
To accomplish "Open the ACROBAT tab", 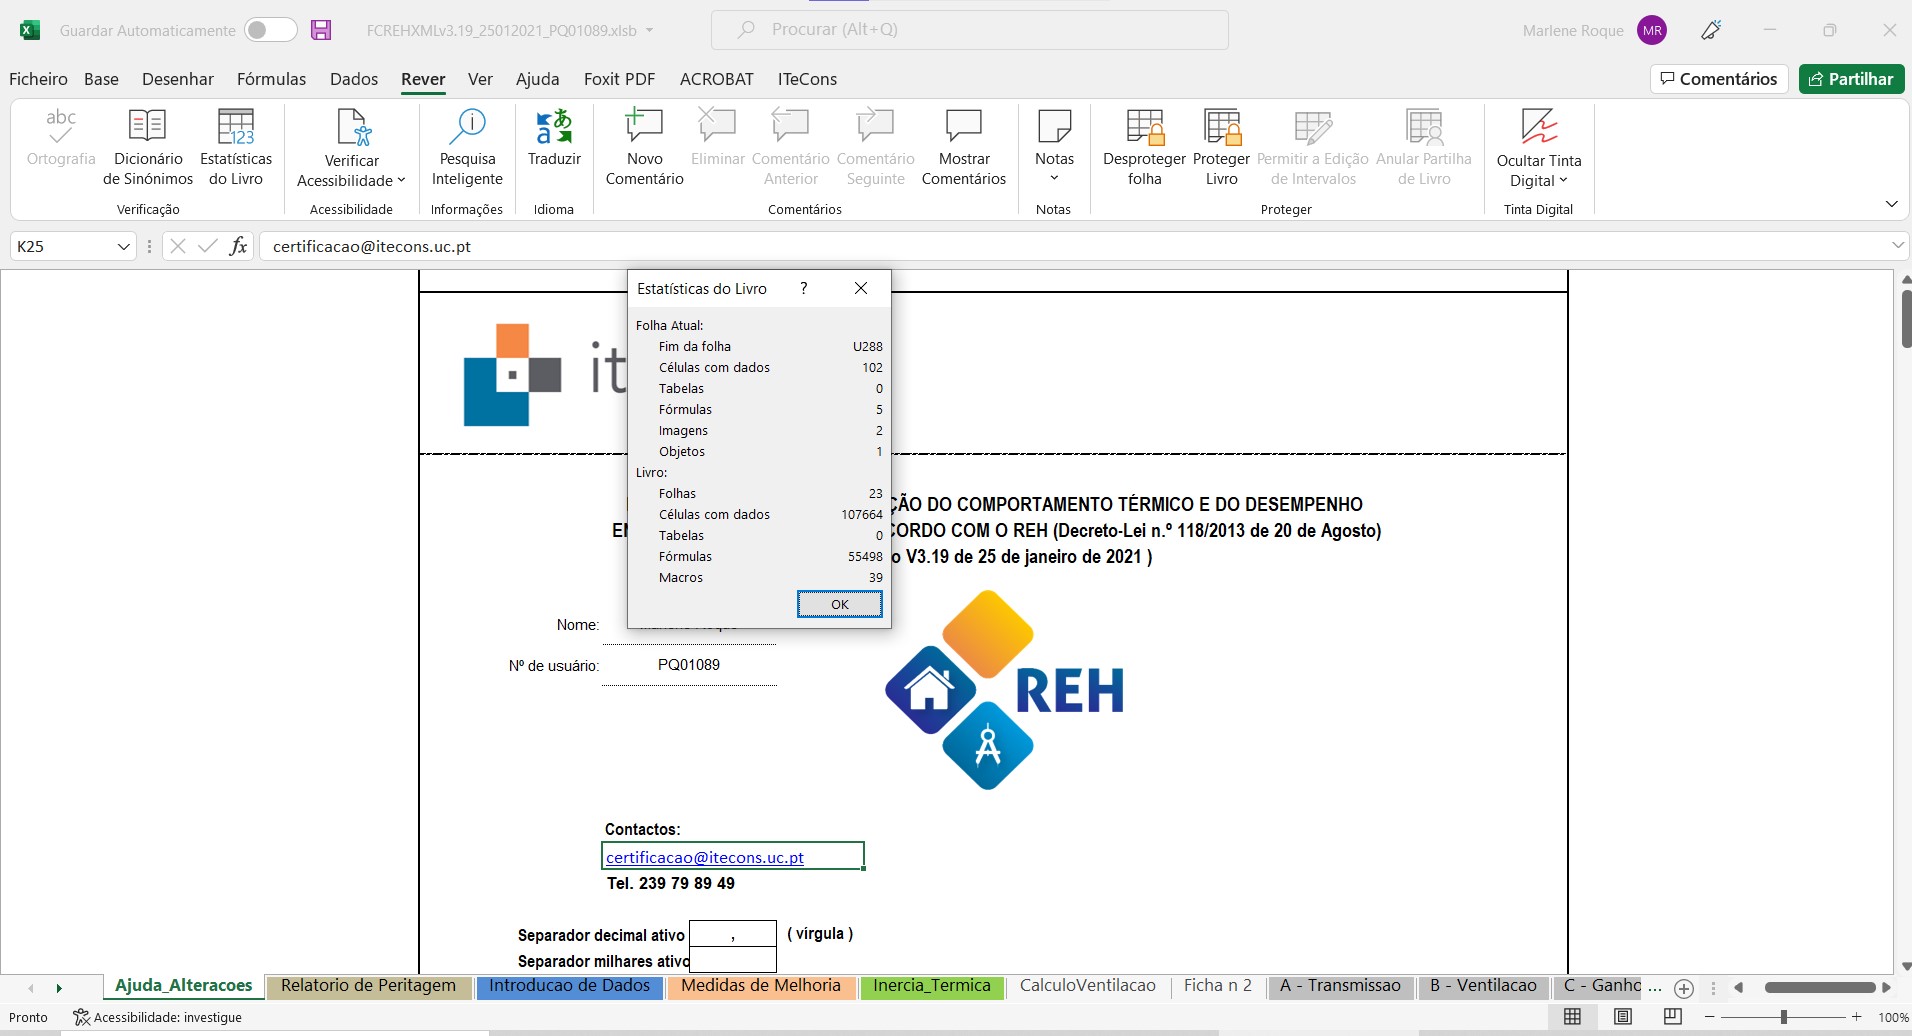I will [x=716, y=79].
